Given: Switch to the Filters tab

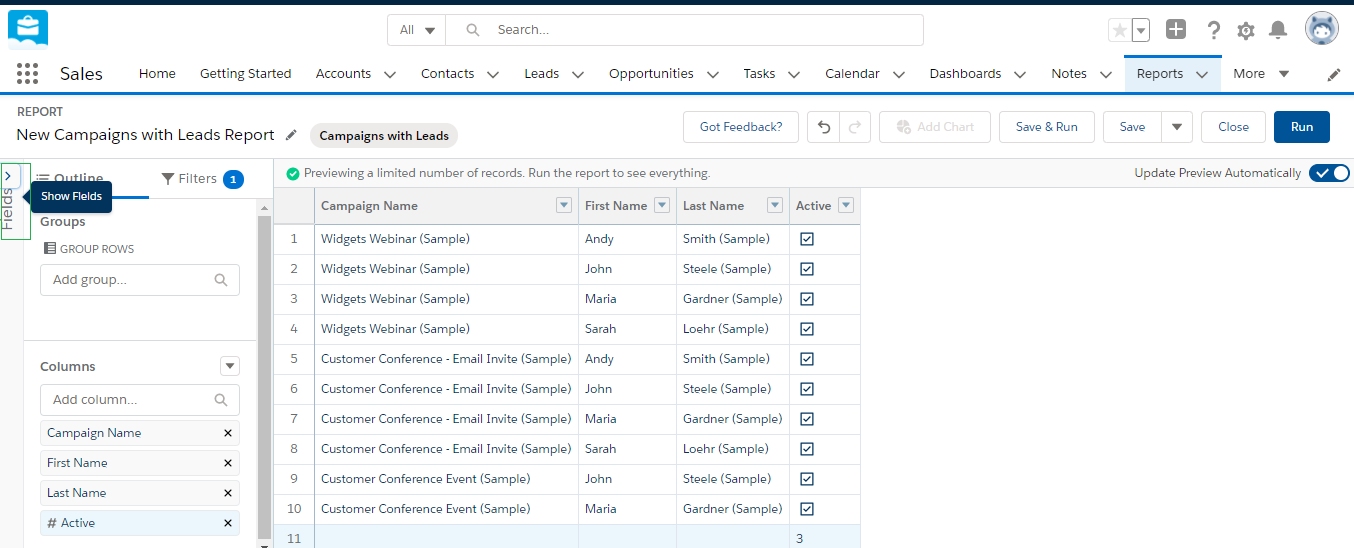Looking at the screenshot, I should coord(200,179).
